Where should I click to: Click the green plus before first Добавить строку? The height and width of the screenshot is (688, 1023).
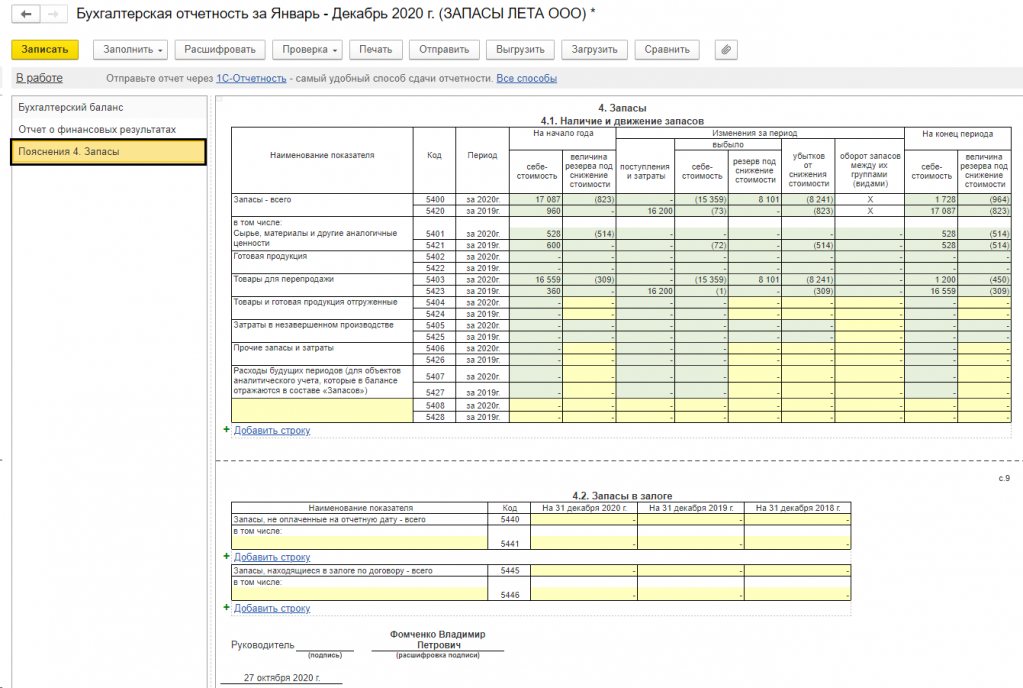point(226,430)
